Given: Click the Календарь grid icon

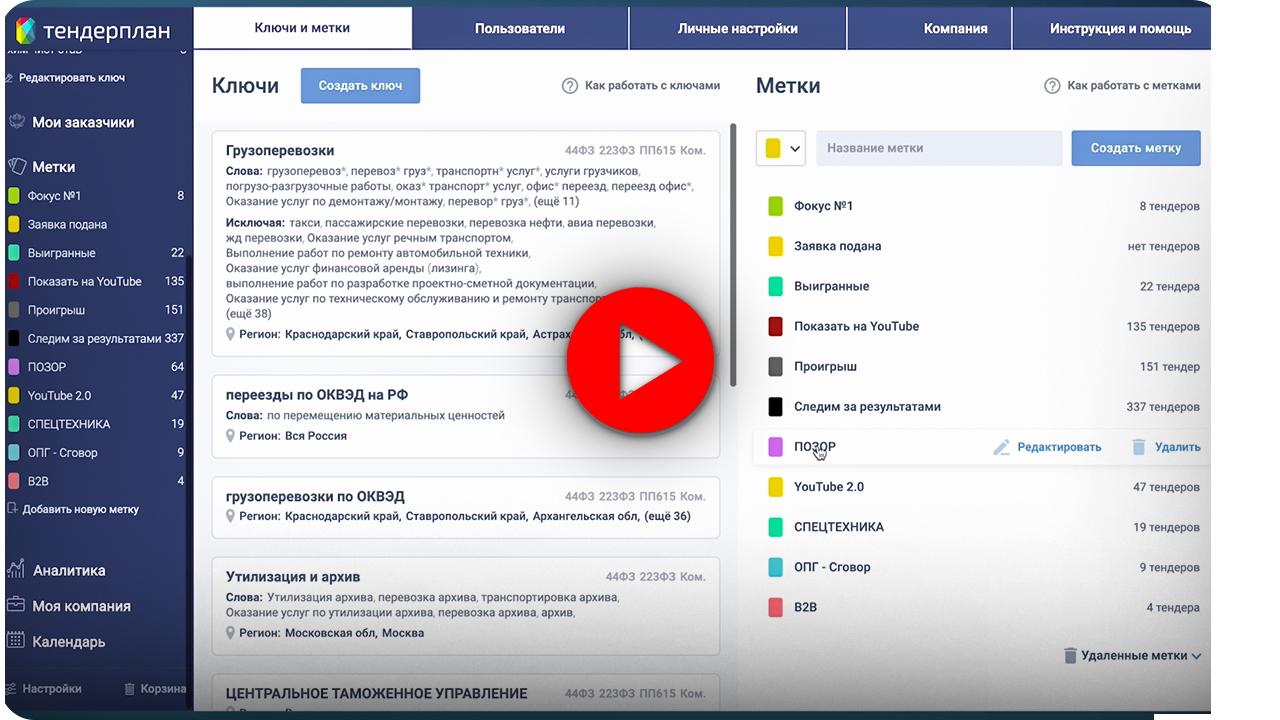Looking at the screenshot, I should tap(16, 641).
